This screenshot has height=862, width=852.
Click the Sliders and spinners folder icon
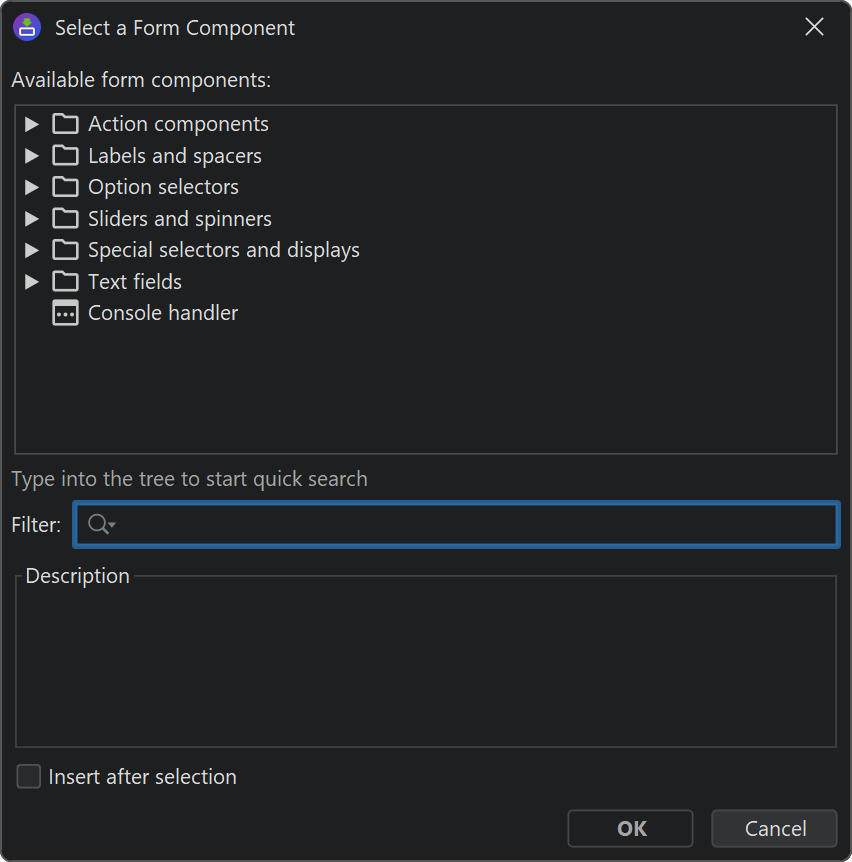pyautogui.click(x=65, y=219)
